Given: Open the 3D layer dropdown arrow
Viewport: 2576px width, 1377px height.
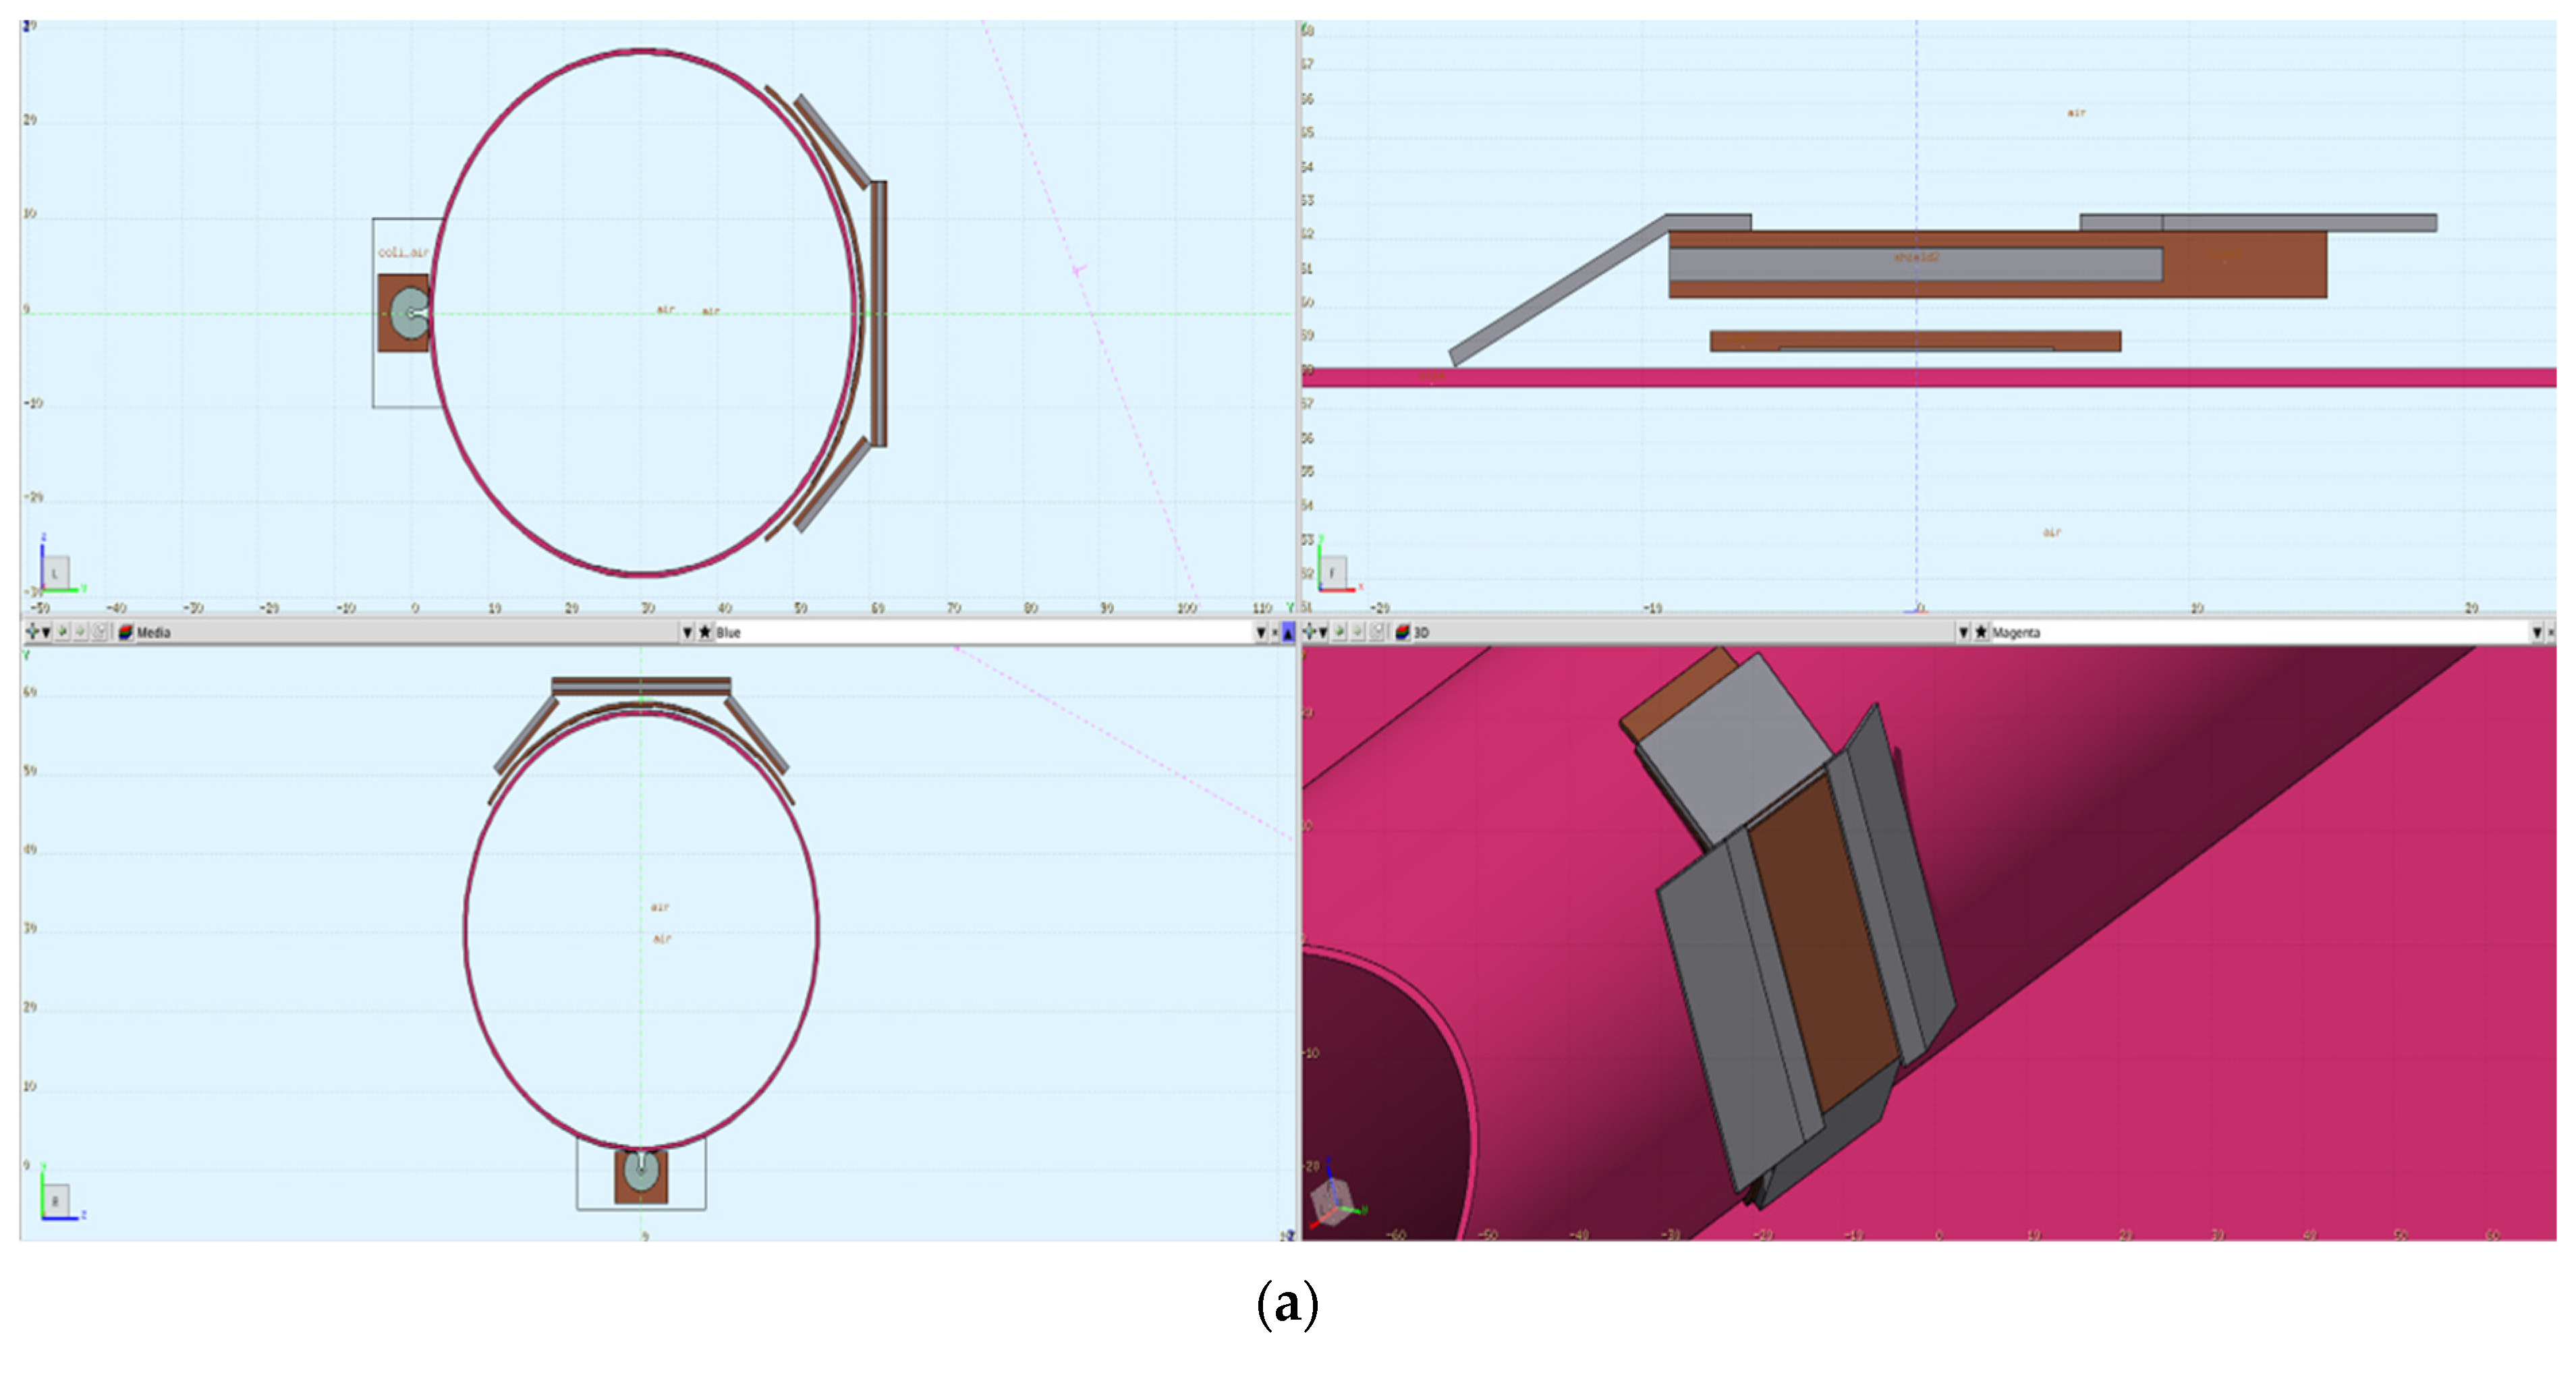Looking at the screenshot, I should click(1964, 632).
